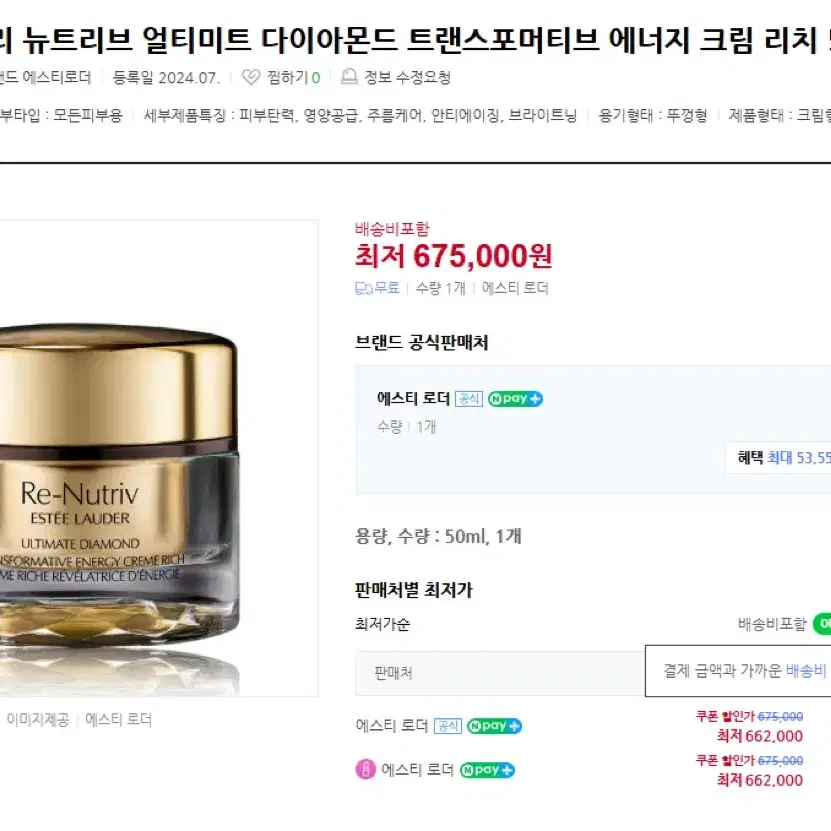Click the 판매처 column header

coord(393,673)
